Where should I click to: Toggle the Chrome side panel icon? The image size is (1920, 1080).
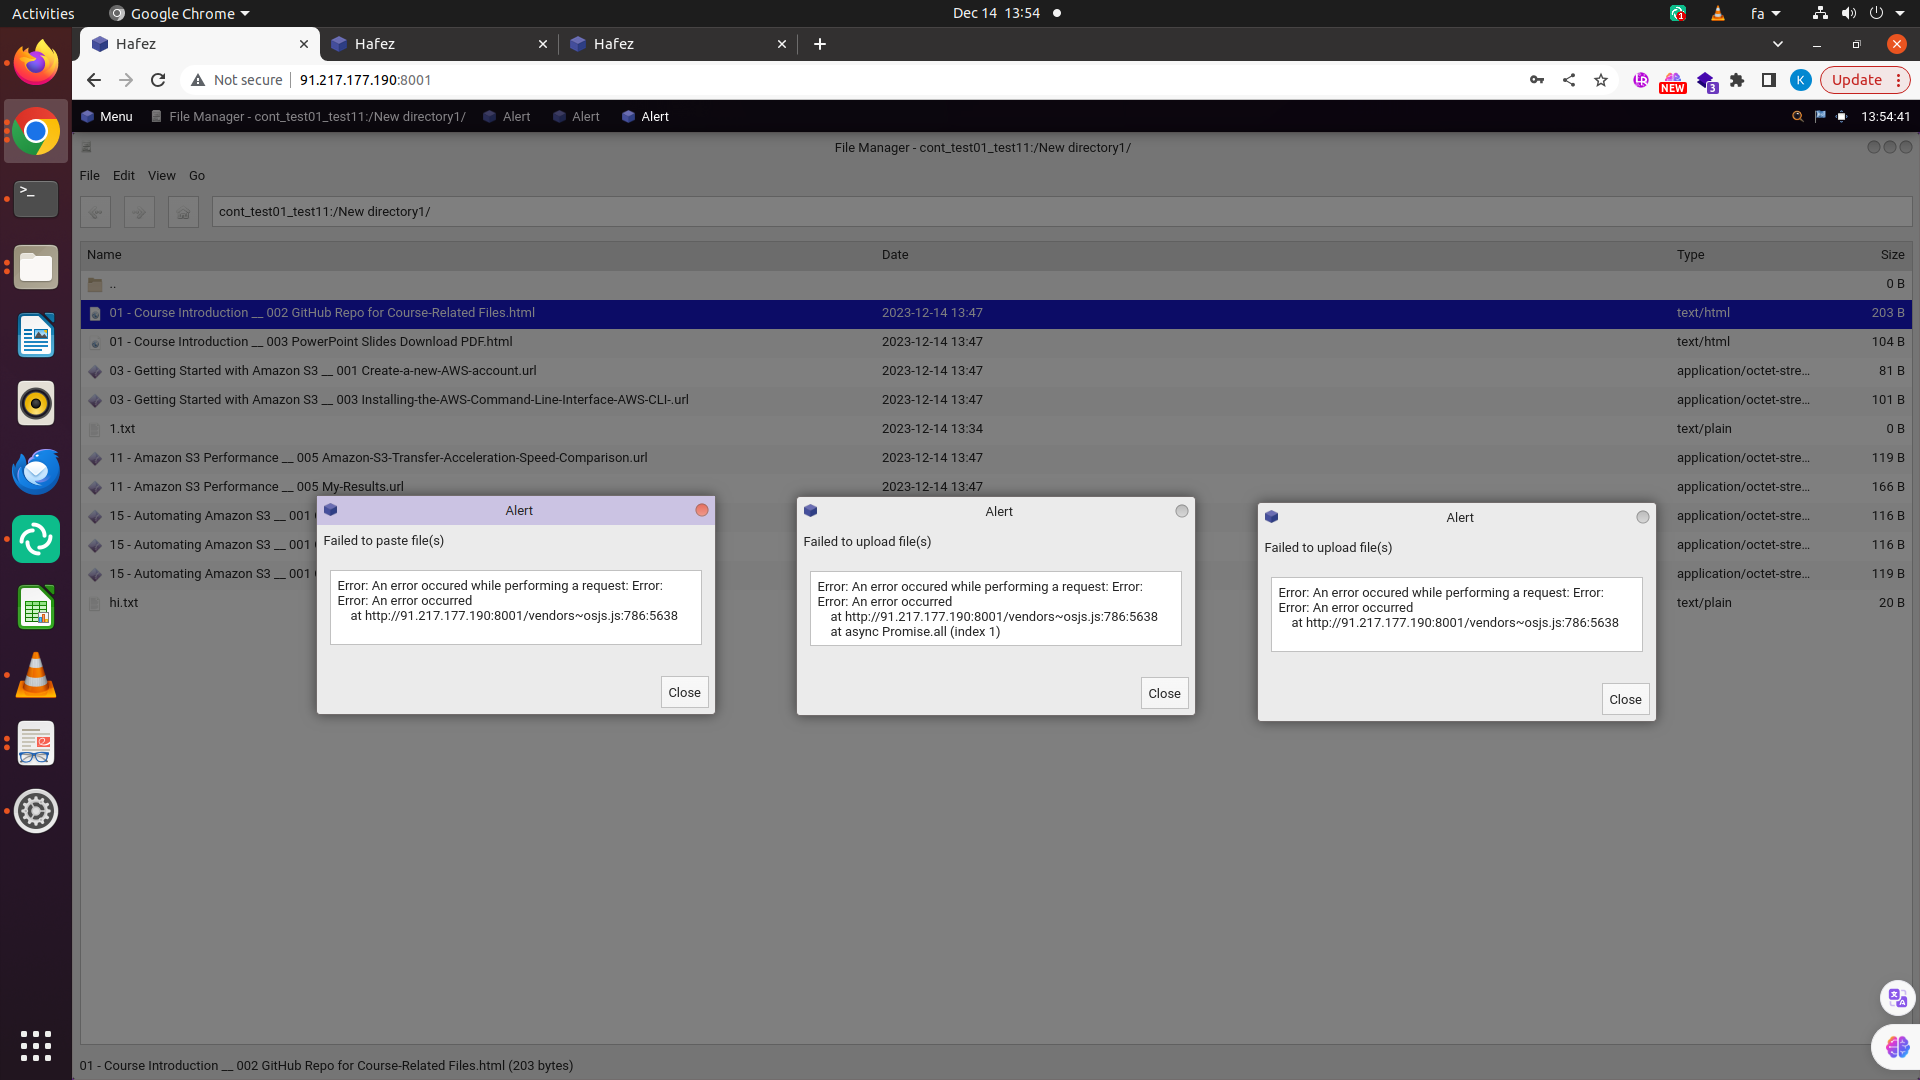pos(1768,80)
